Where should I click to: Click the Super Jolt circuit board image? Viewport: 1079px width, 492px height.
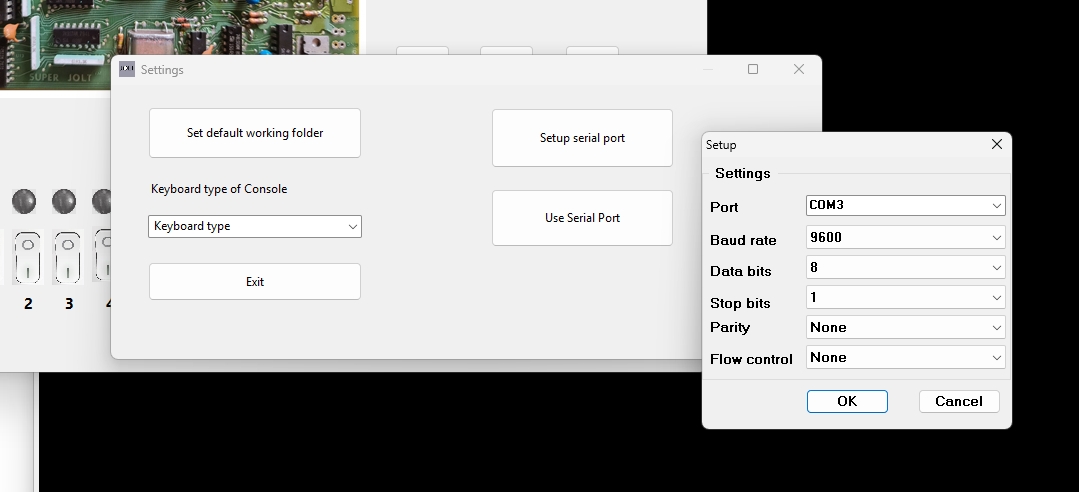(180, 40)
